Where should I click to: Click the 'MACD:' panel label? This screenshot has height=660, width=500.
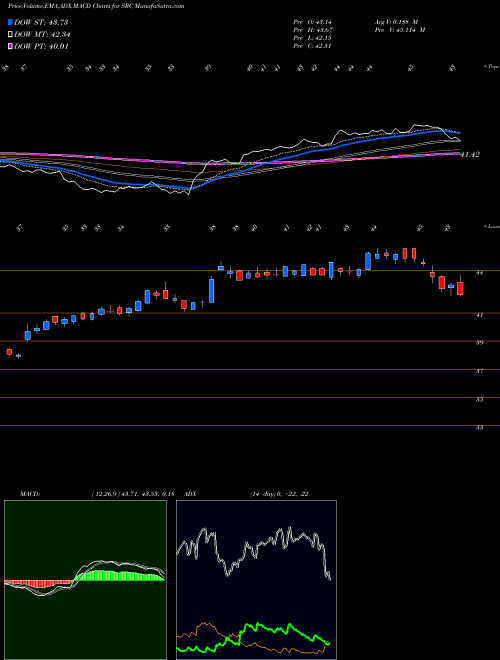click(x=29, y=494)
